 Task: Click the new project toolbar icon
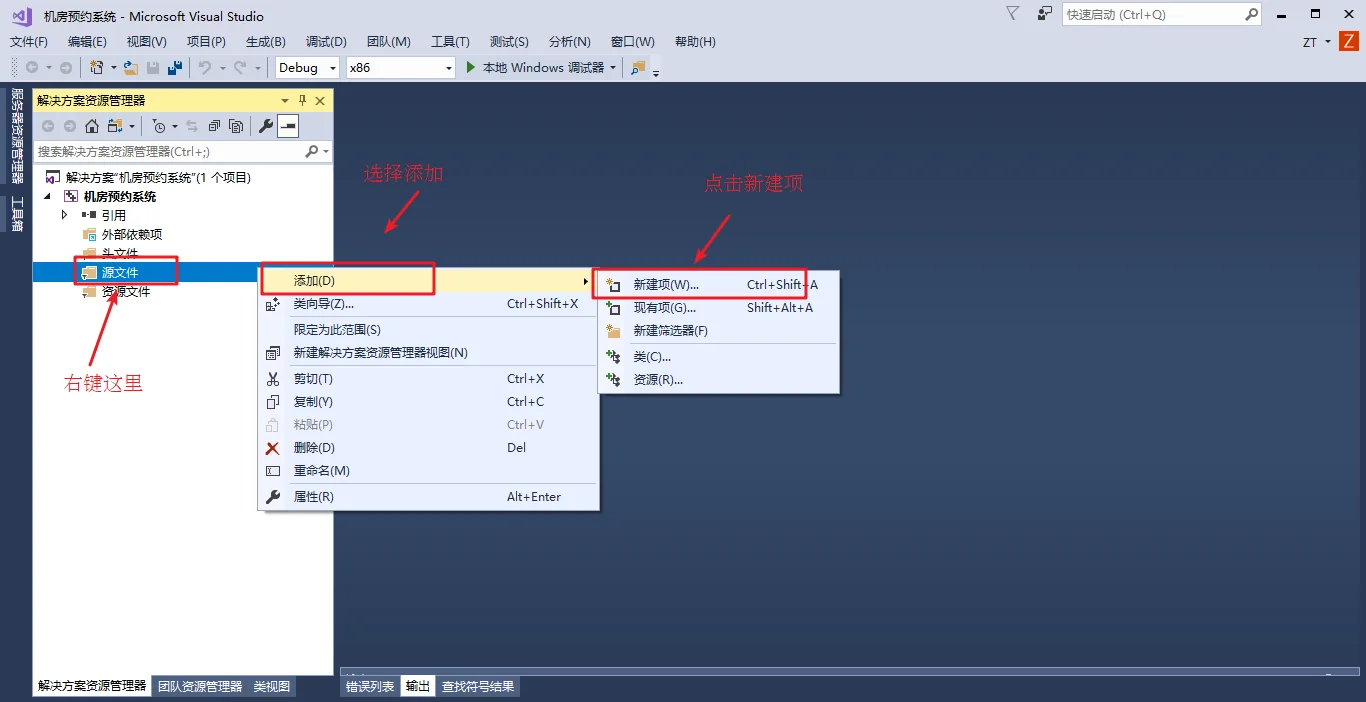(97, 68)
